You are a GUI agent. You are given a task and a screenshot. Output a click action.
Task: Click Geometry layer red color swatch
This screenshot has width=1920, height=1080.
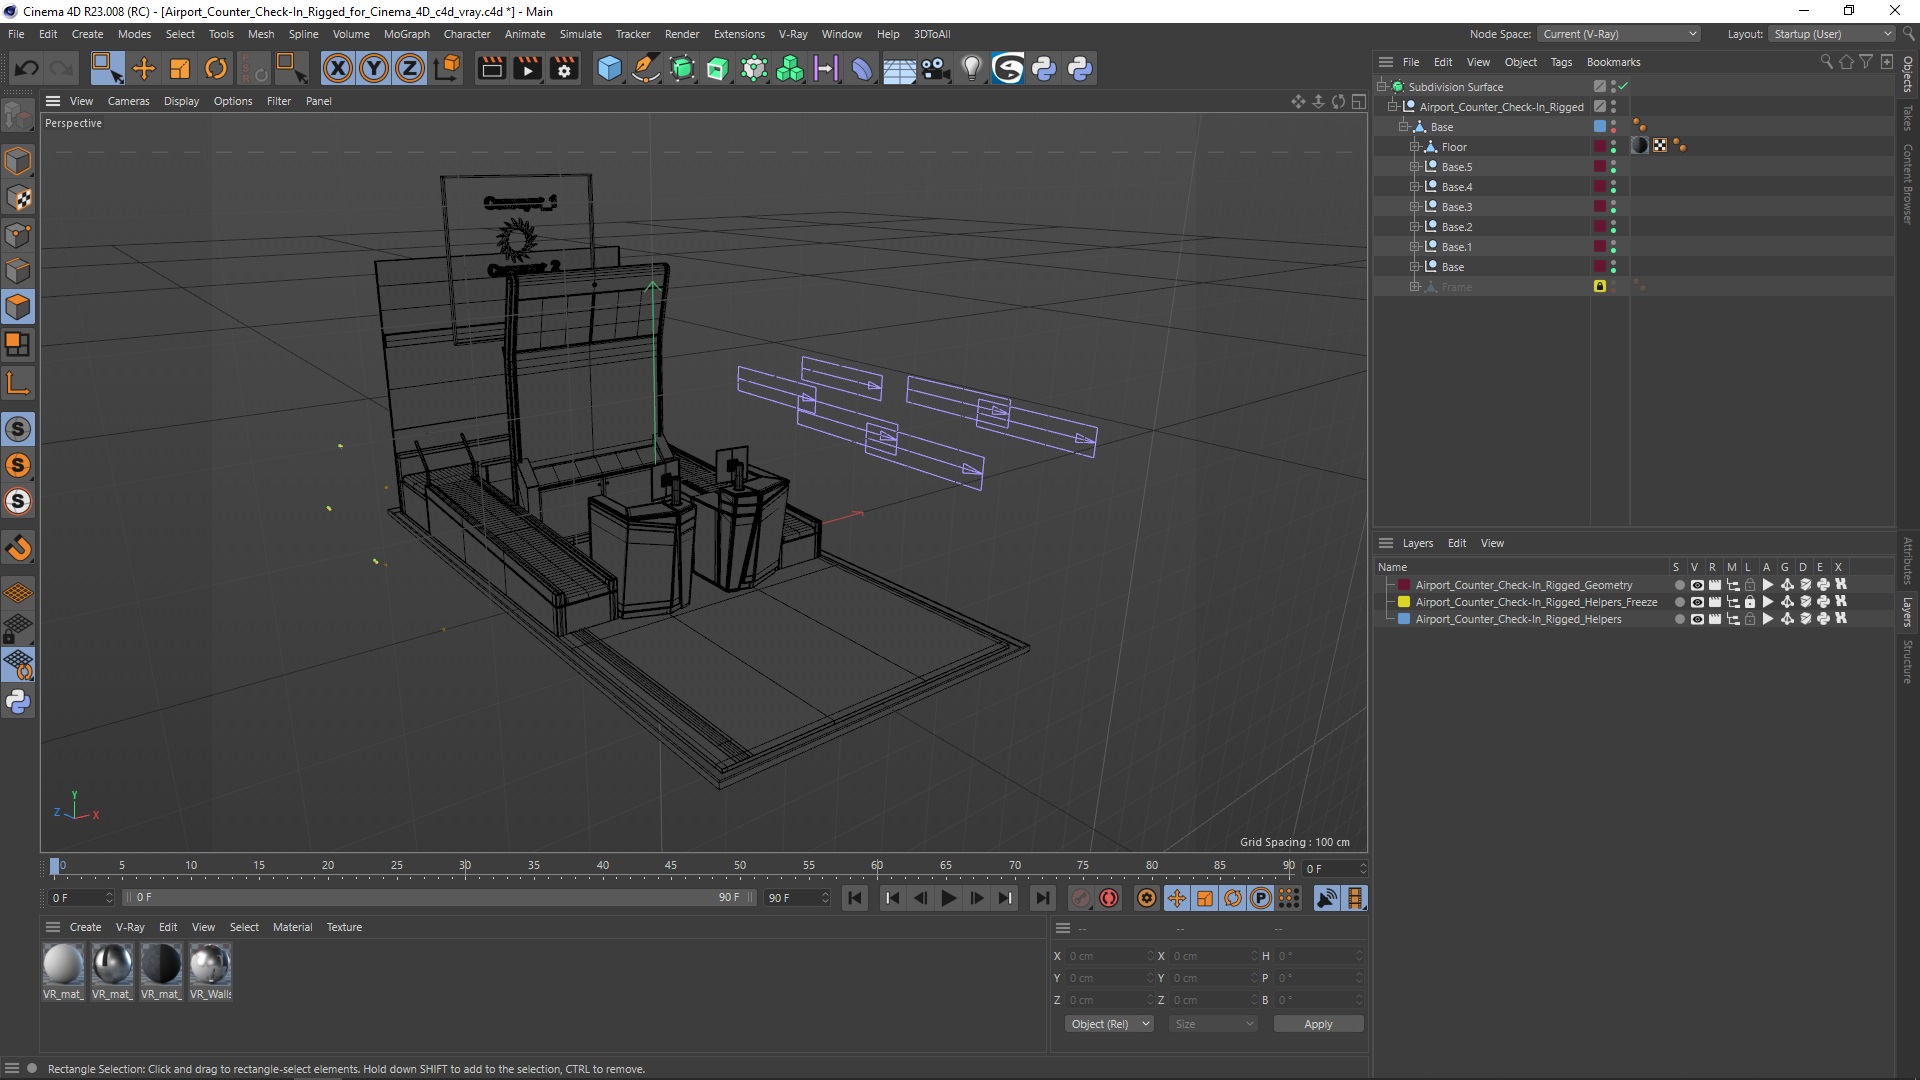click(1404, 585)
